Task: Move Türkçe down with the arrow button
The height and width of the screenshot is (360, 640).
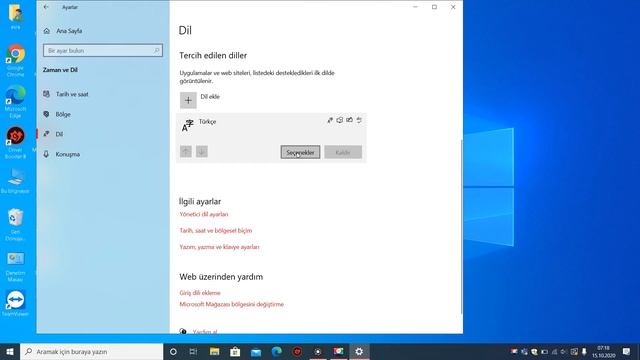Action: click(202, 151)
